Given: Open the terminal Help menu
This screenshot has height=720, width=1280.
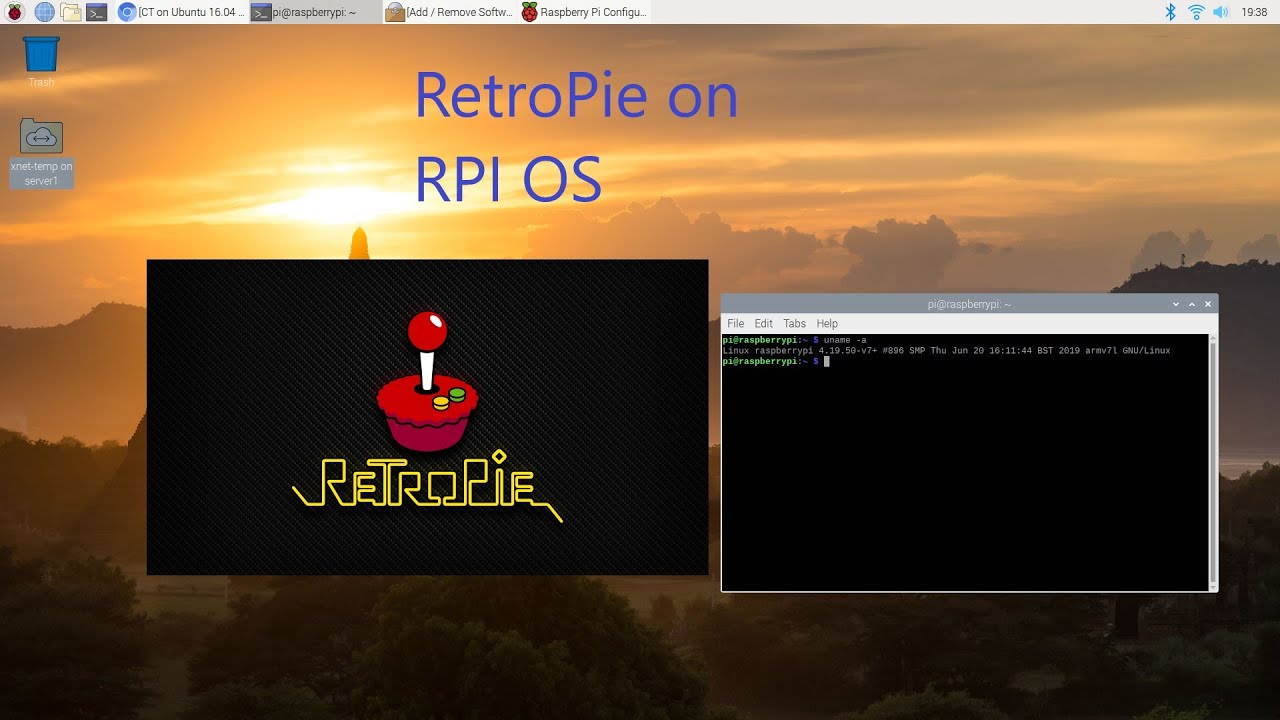Looking at the screenshot, I should click(x=827, y=324).
